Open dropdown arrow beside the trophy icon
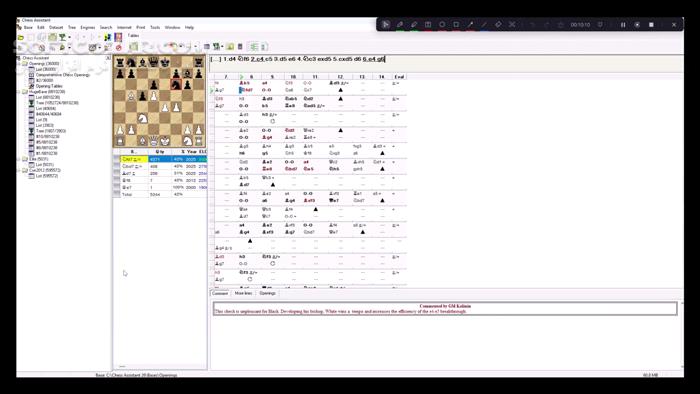 [69, 37]
